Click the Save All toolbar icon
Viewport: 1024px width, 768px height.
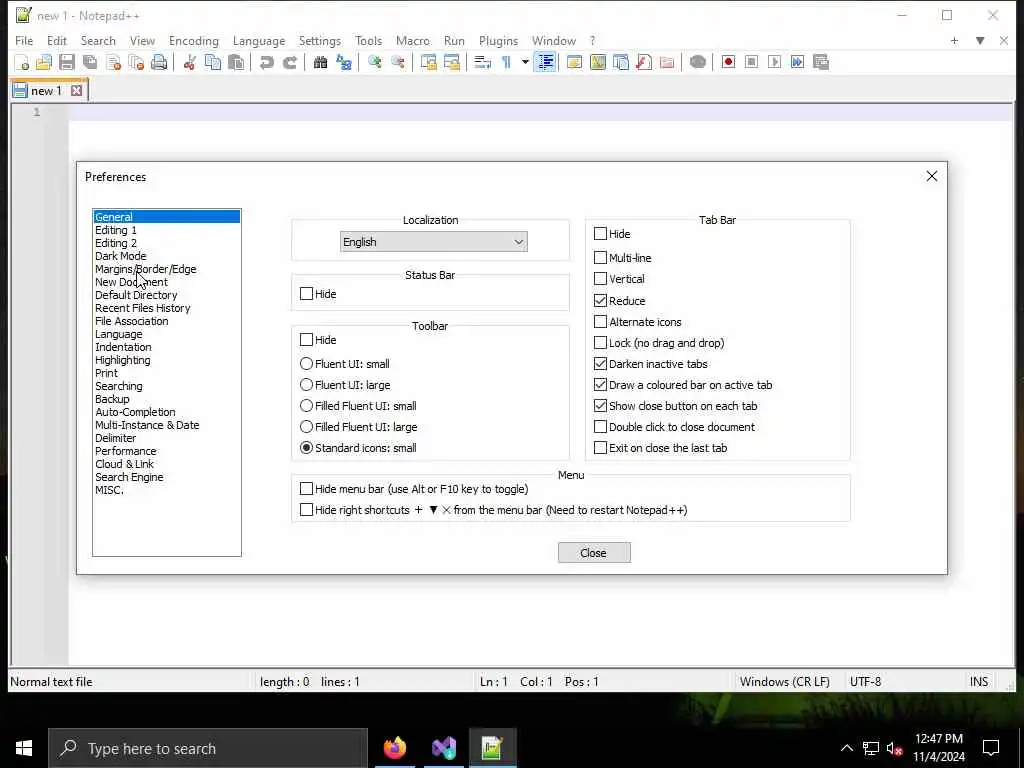tap(90, 62)
